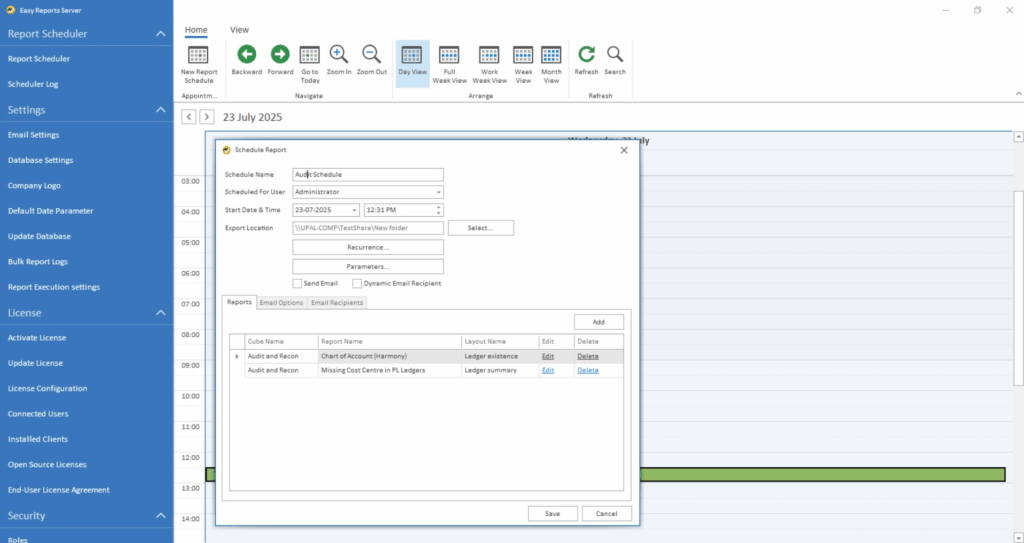Switch to the Email Options tab

click(x=281, y=303)
